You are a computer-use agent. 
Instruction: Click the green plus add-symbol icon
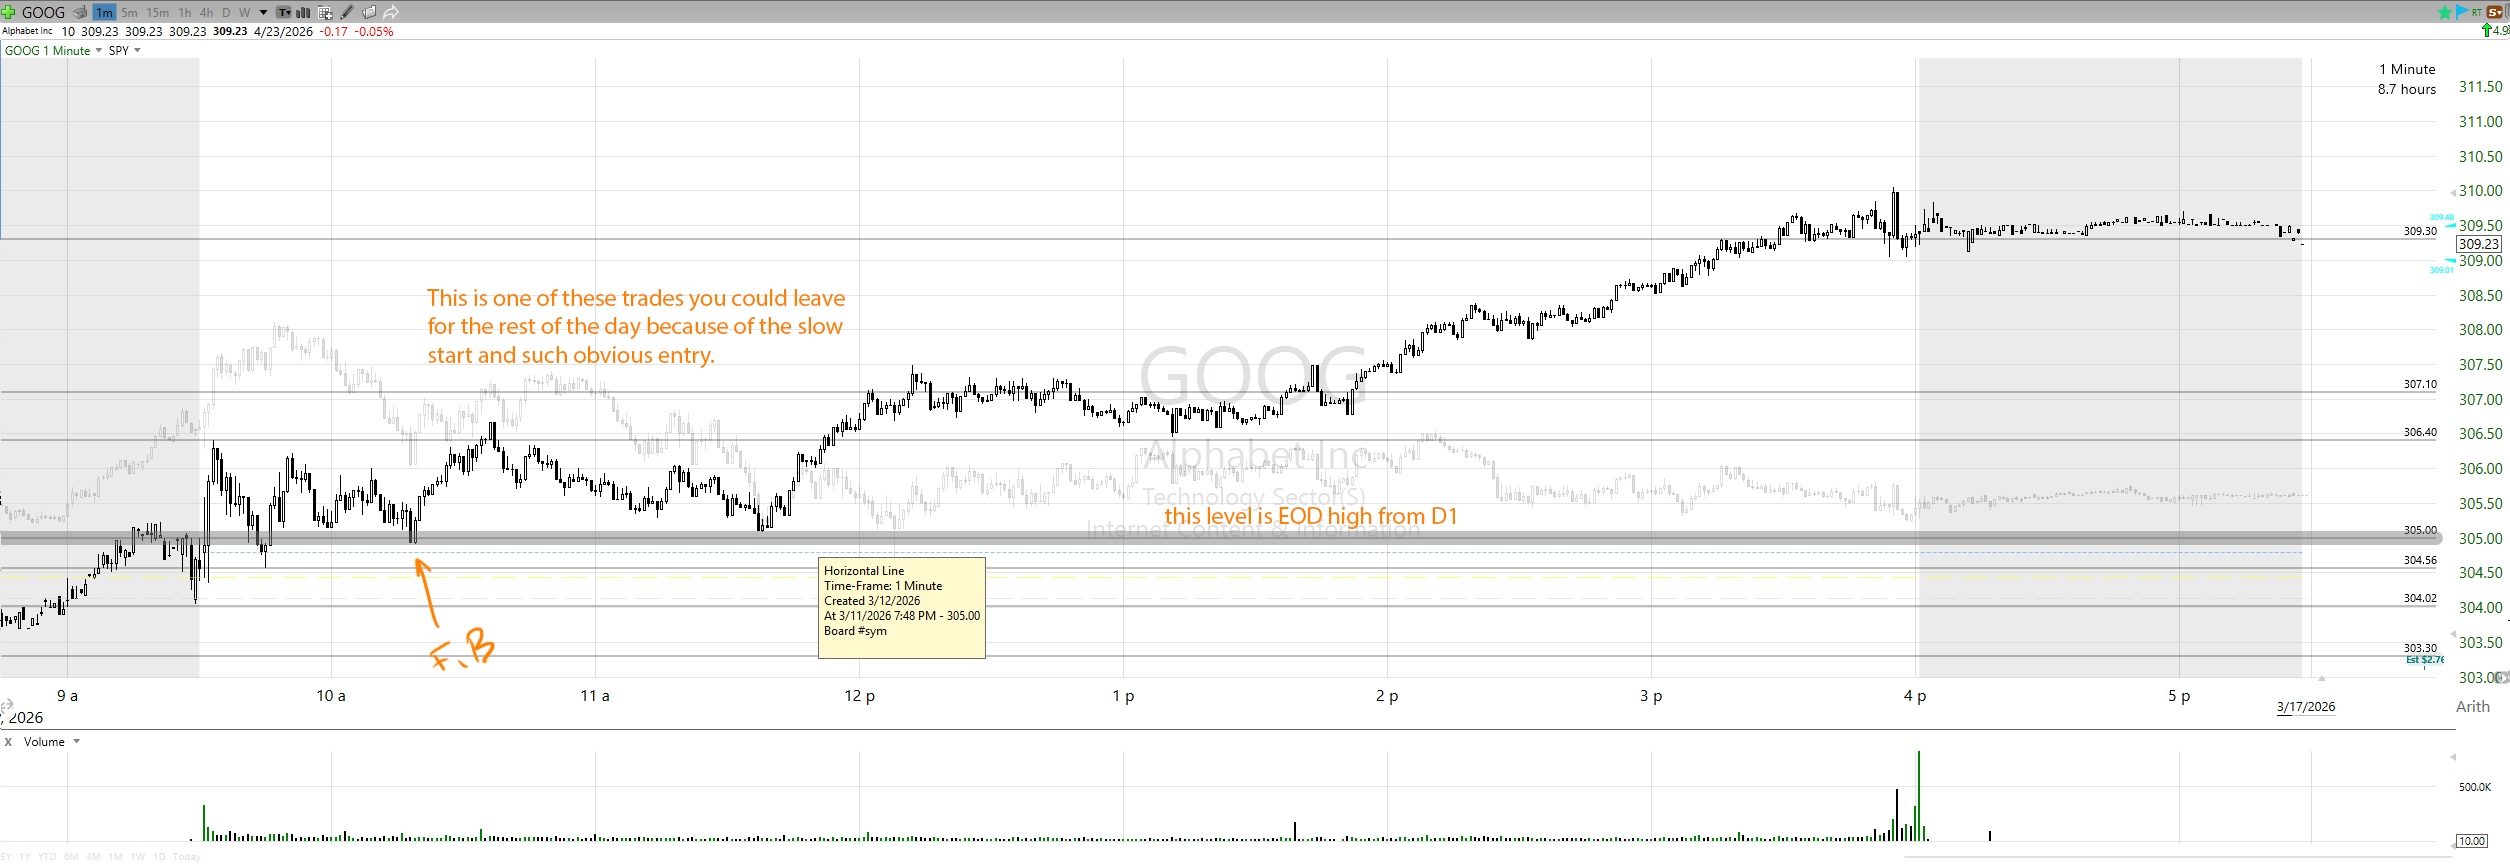8,12
